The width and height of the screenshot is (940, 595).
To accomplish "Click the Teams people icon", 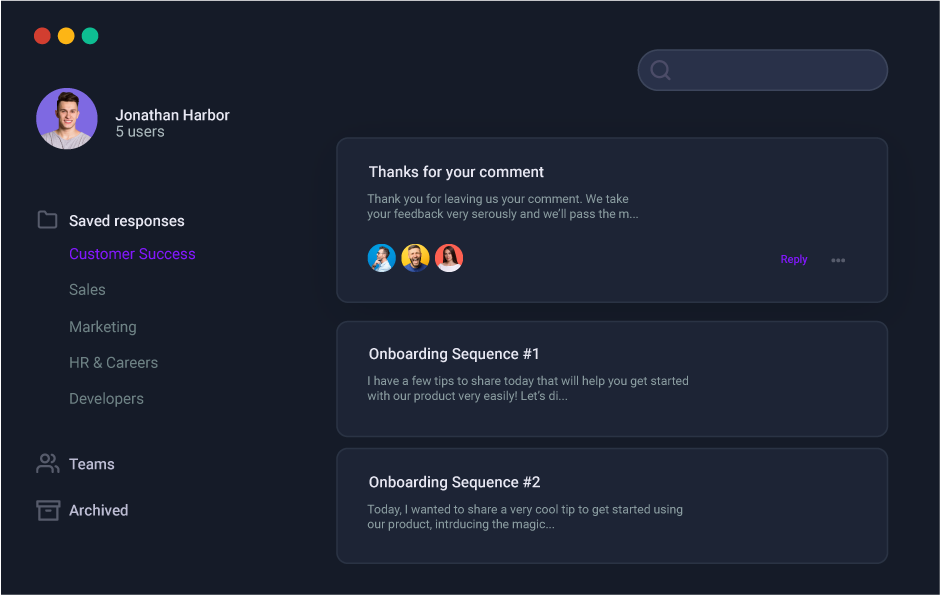I will 47,463.
